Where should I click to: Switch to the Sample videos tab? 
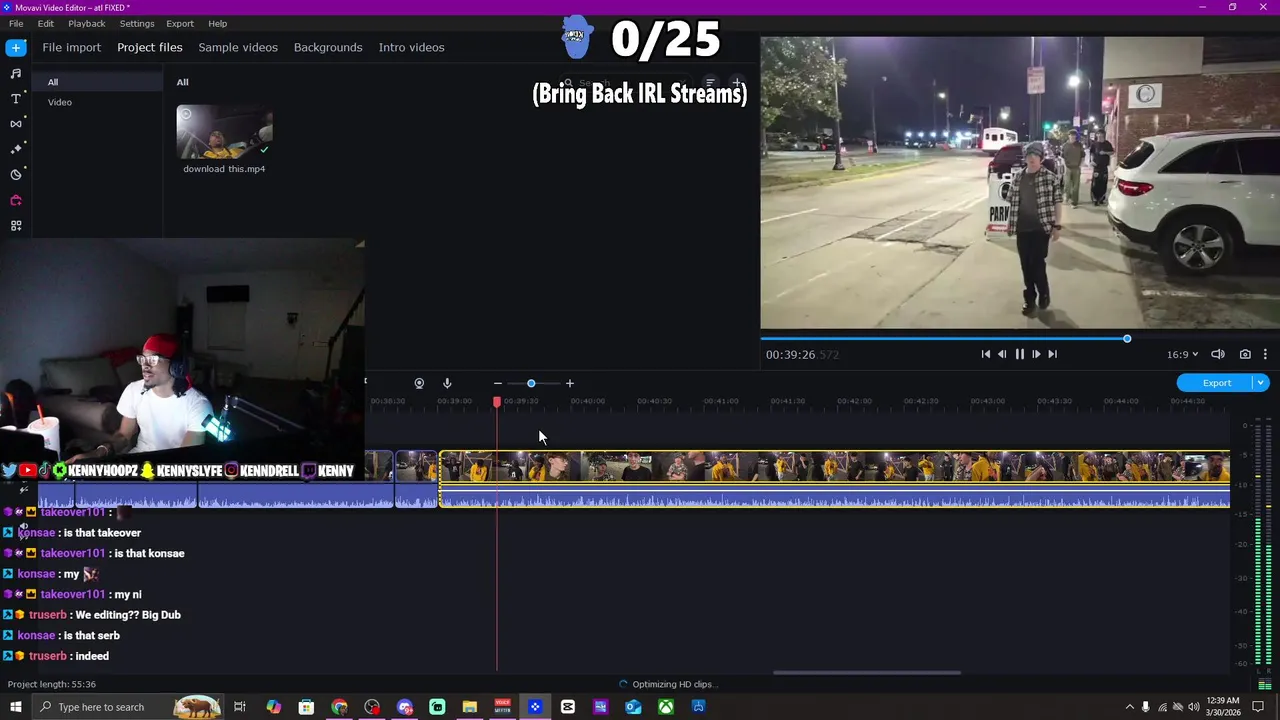click(x=238, y=47)
